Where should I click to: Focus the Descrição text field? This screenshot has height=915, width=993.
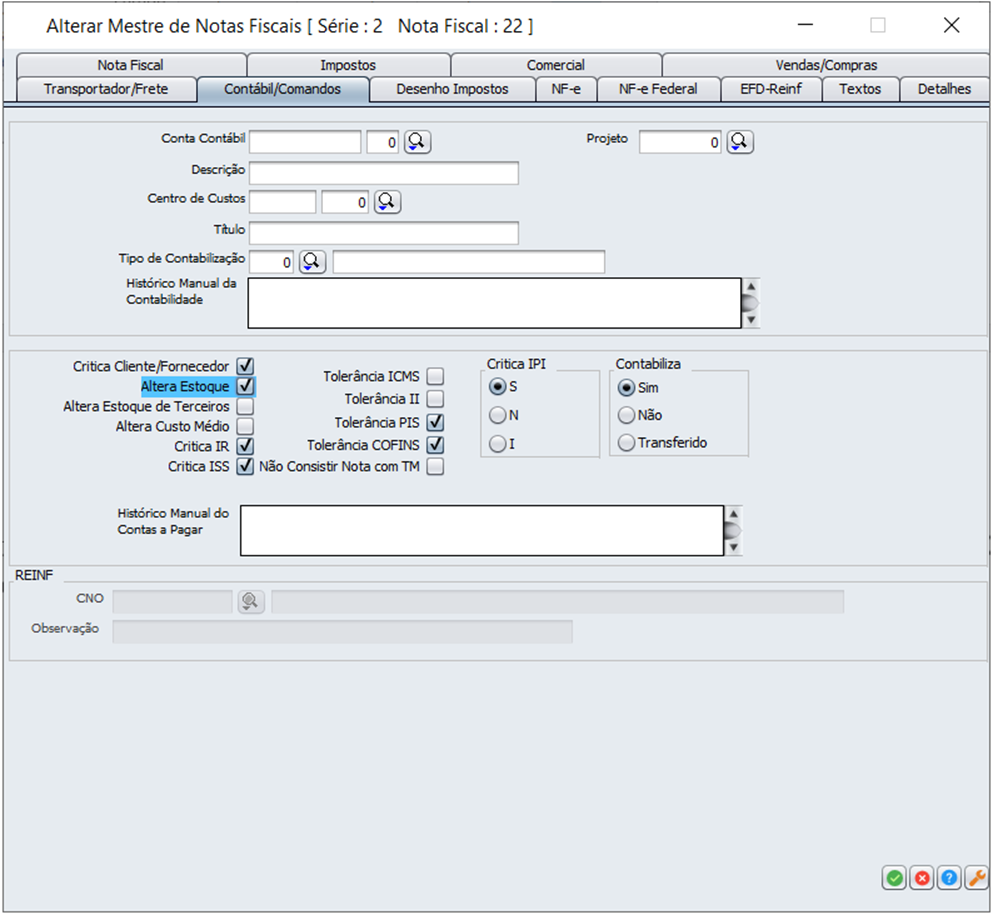pos(384,173)
